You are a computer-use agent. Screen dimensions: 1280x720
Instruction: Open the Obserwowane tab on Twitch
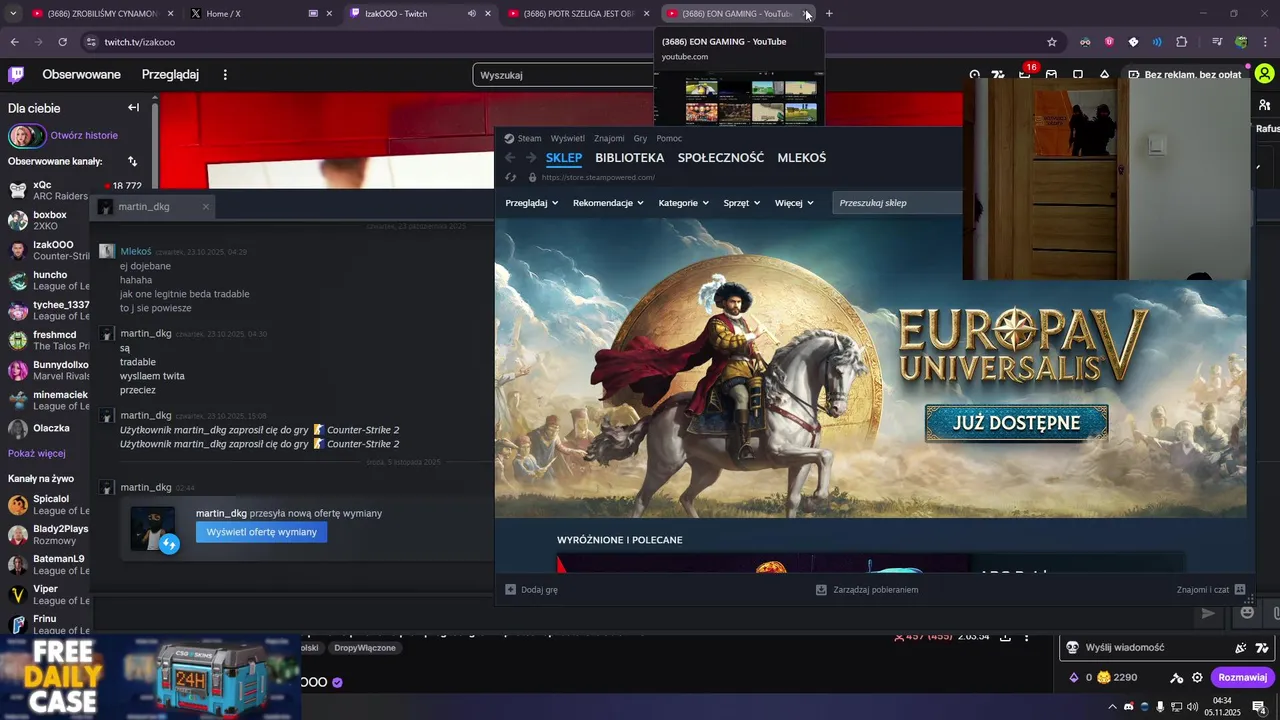coord(81,75)
